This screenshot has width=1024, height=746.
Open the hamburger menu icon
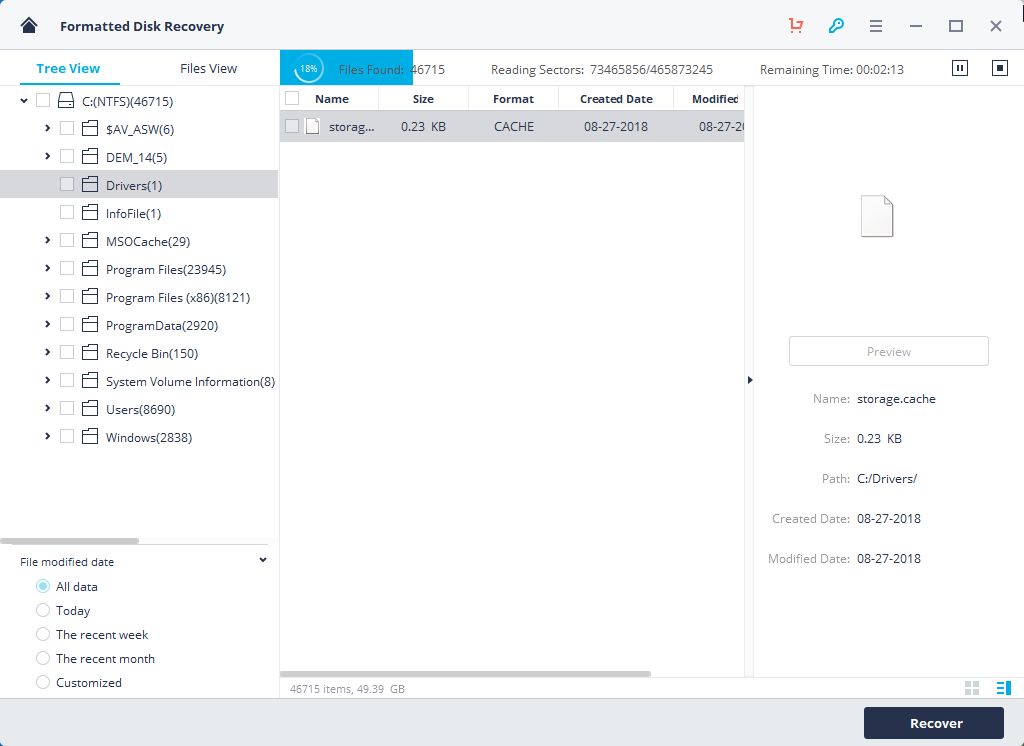[875, 26]
